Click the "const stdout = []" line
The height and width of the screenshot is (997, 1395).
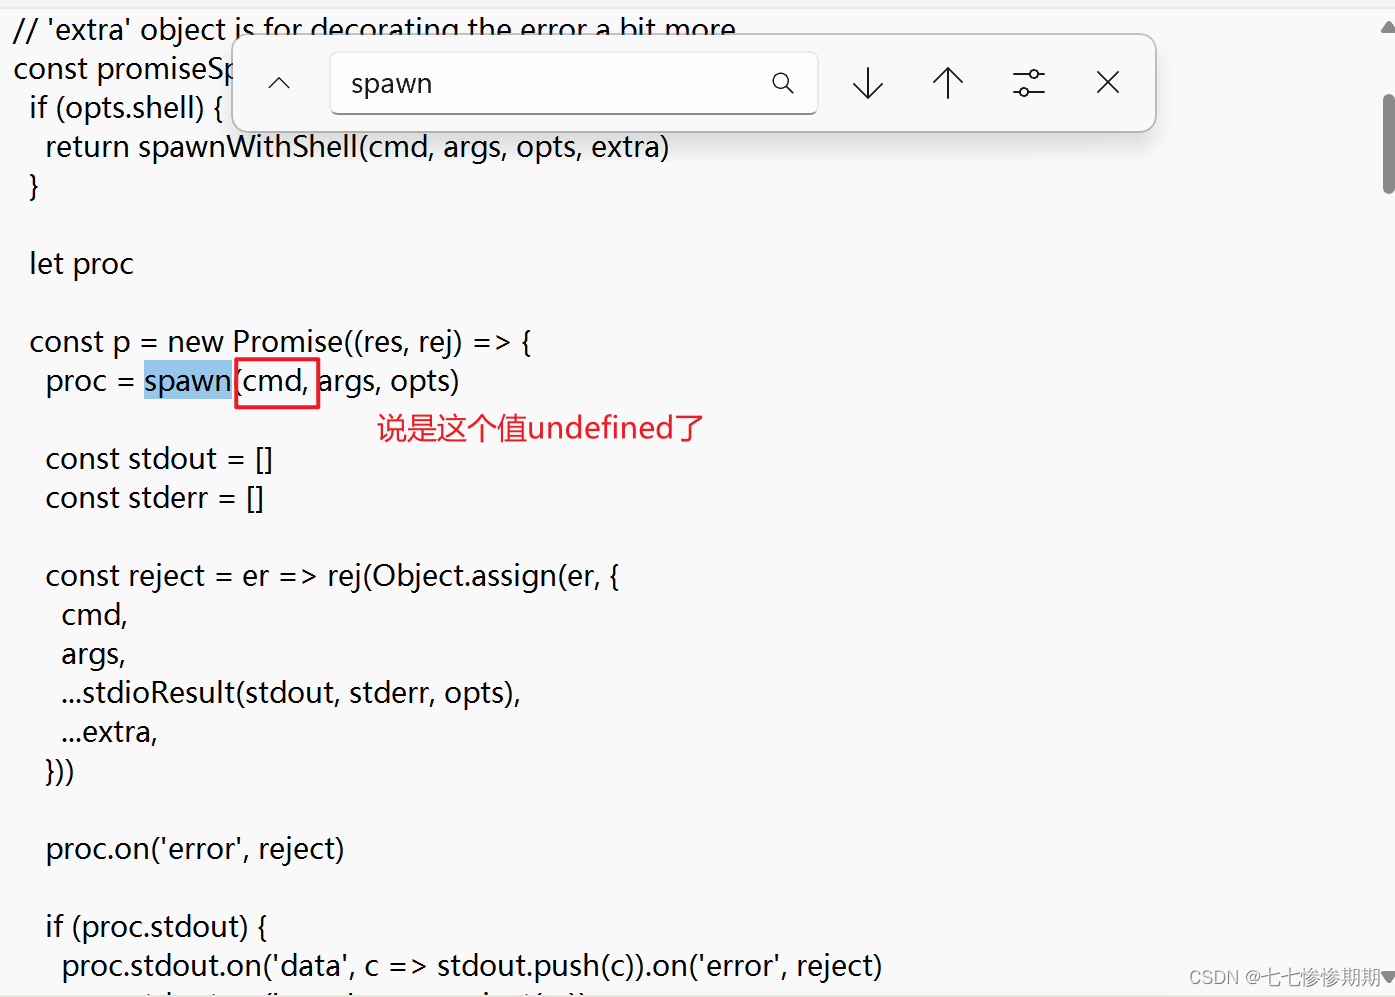tap(158, 458)
